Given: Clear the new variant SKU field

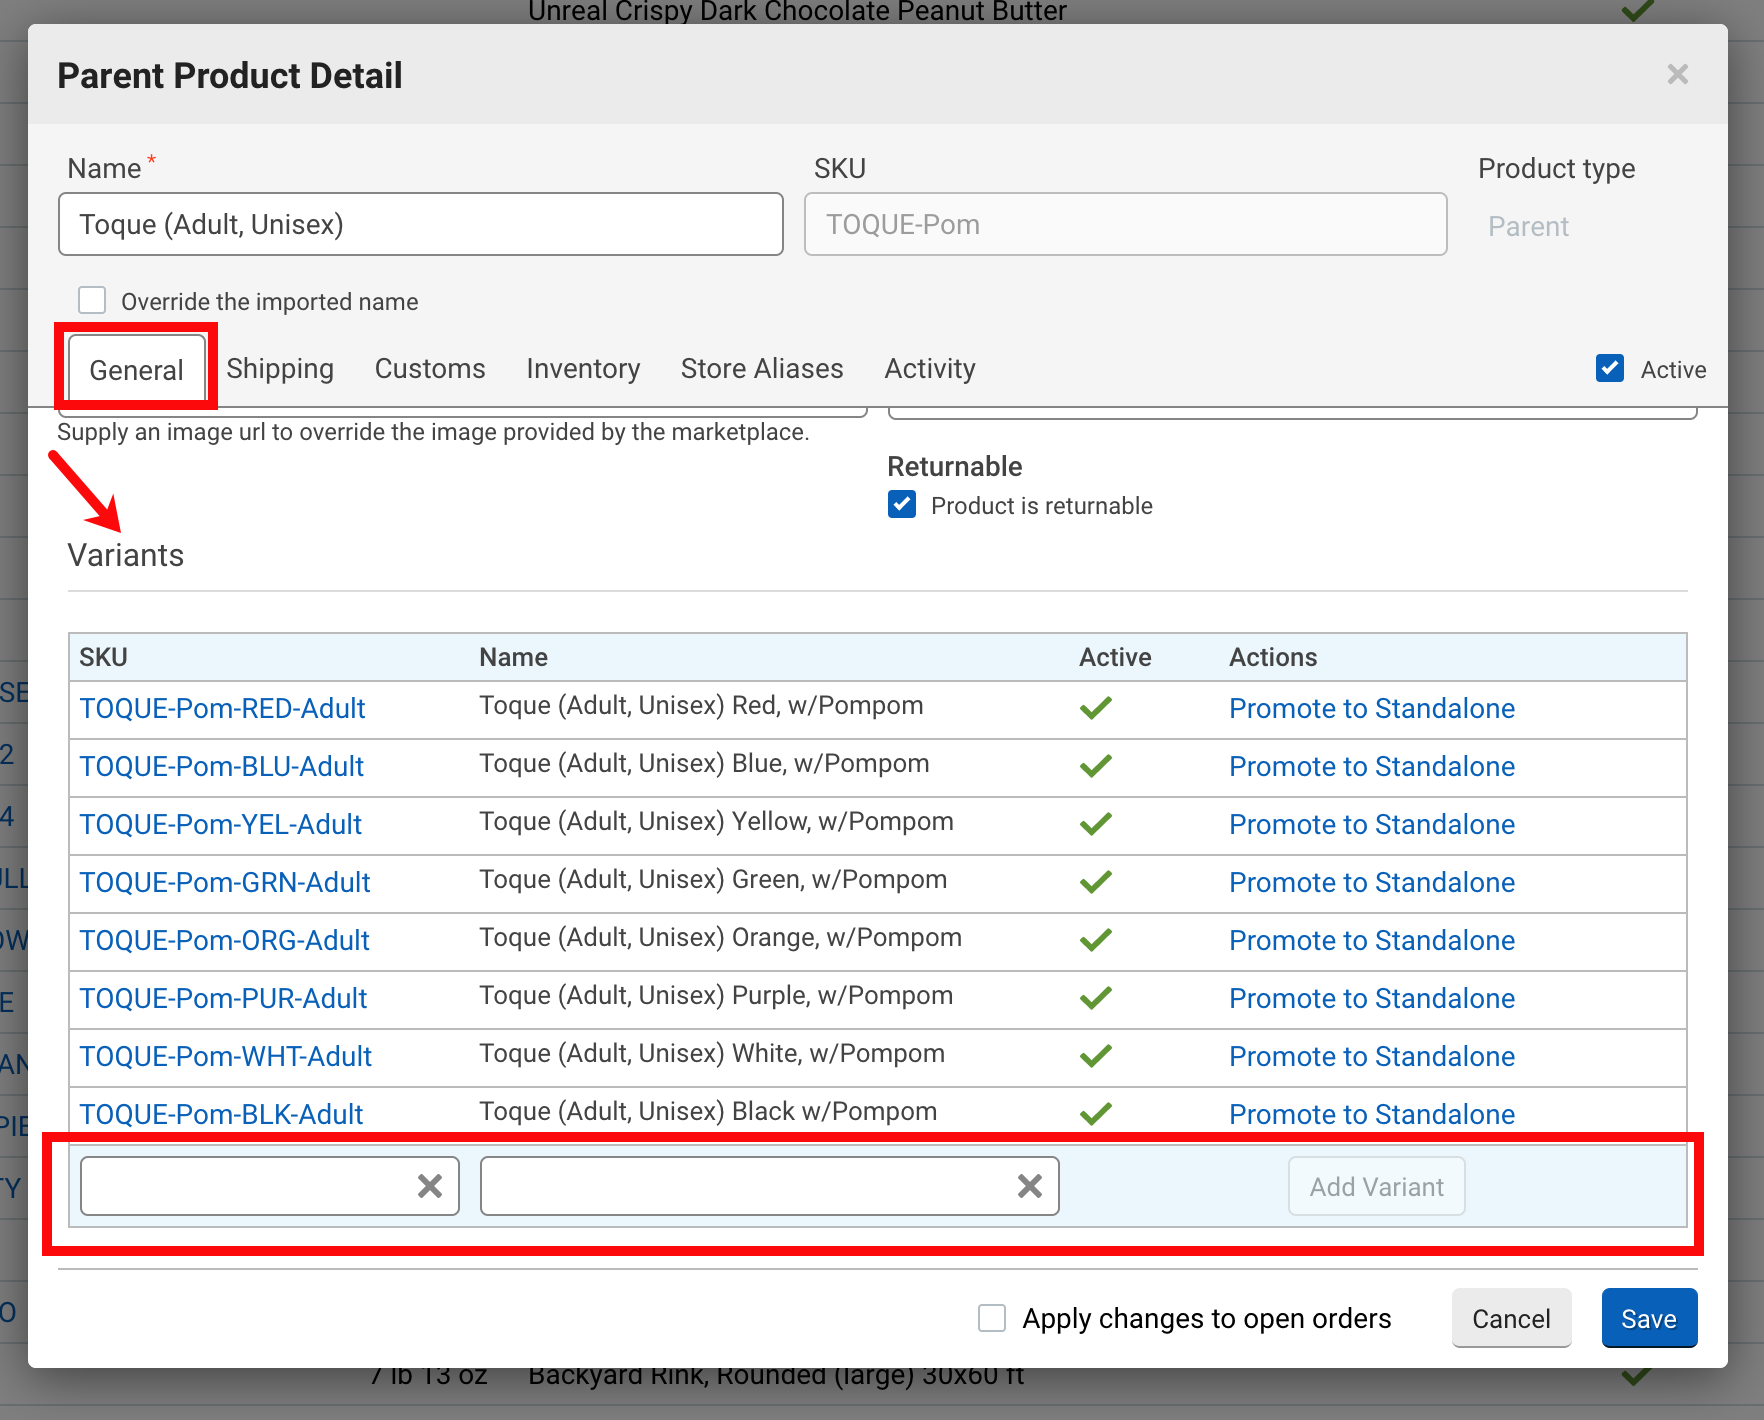Looking at the screenshot, I should tap(430, 1186).
